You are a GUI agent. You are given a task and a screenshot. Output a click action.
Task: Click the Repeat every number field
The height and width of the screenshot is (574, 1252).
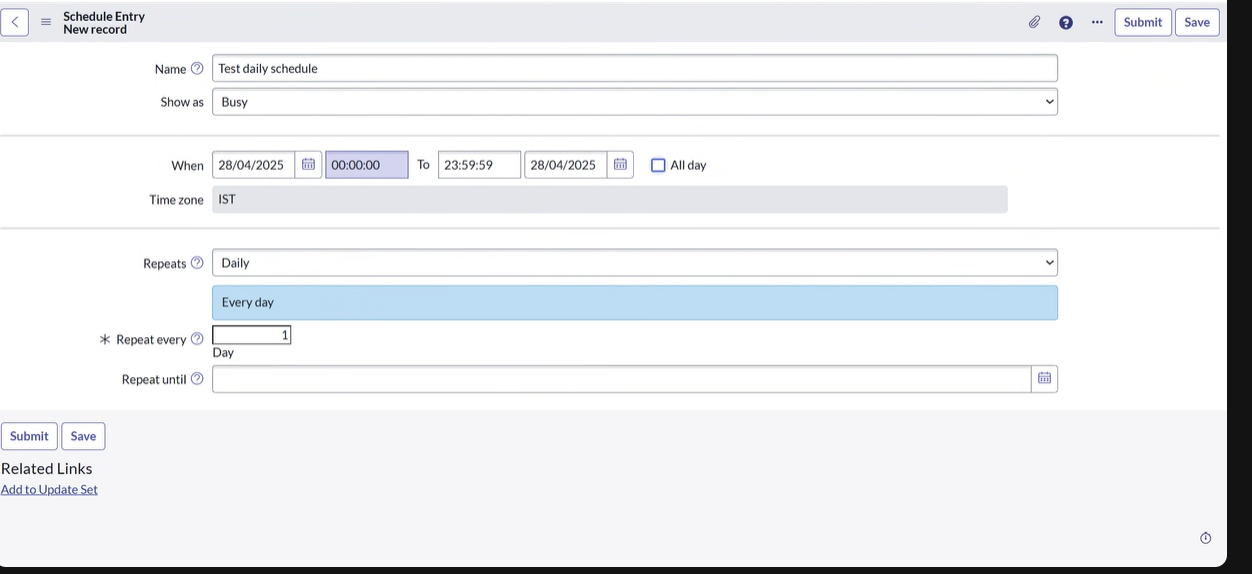pyautogui.click(x=251, y=335)
